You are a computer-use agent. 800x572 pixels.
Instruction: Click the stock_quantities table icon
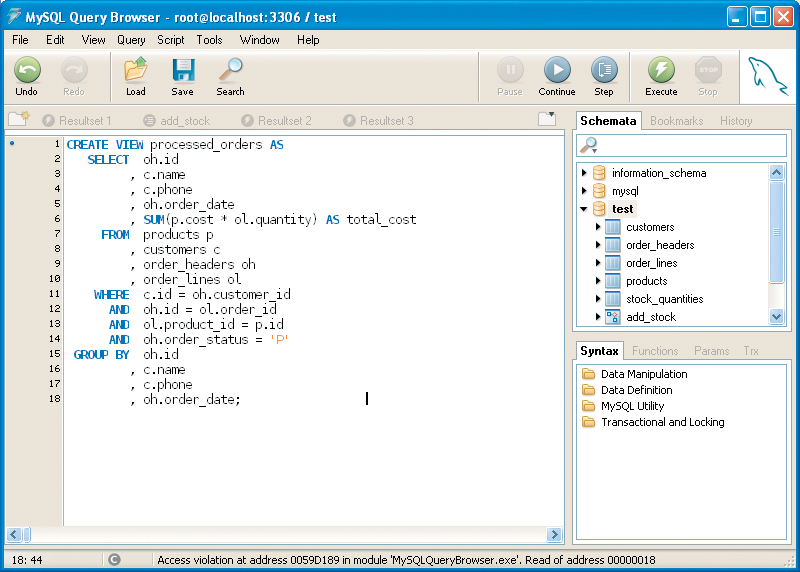click(613, 299)
